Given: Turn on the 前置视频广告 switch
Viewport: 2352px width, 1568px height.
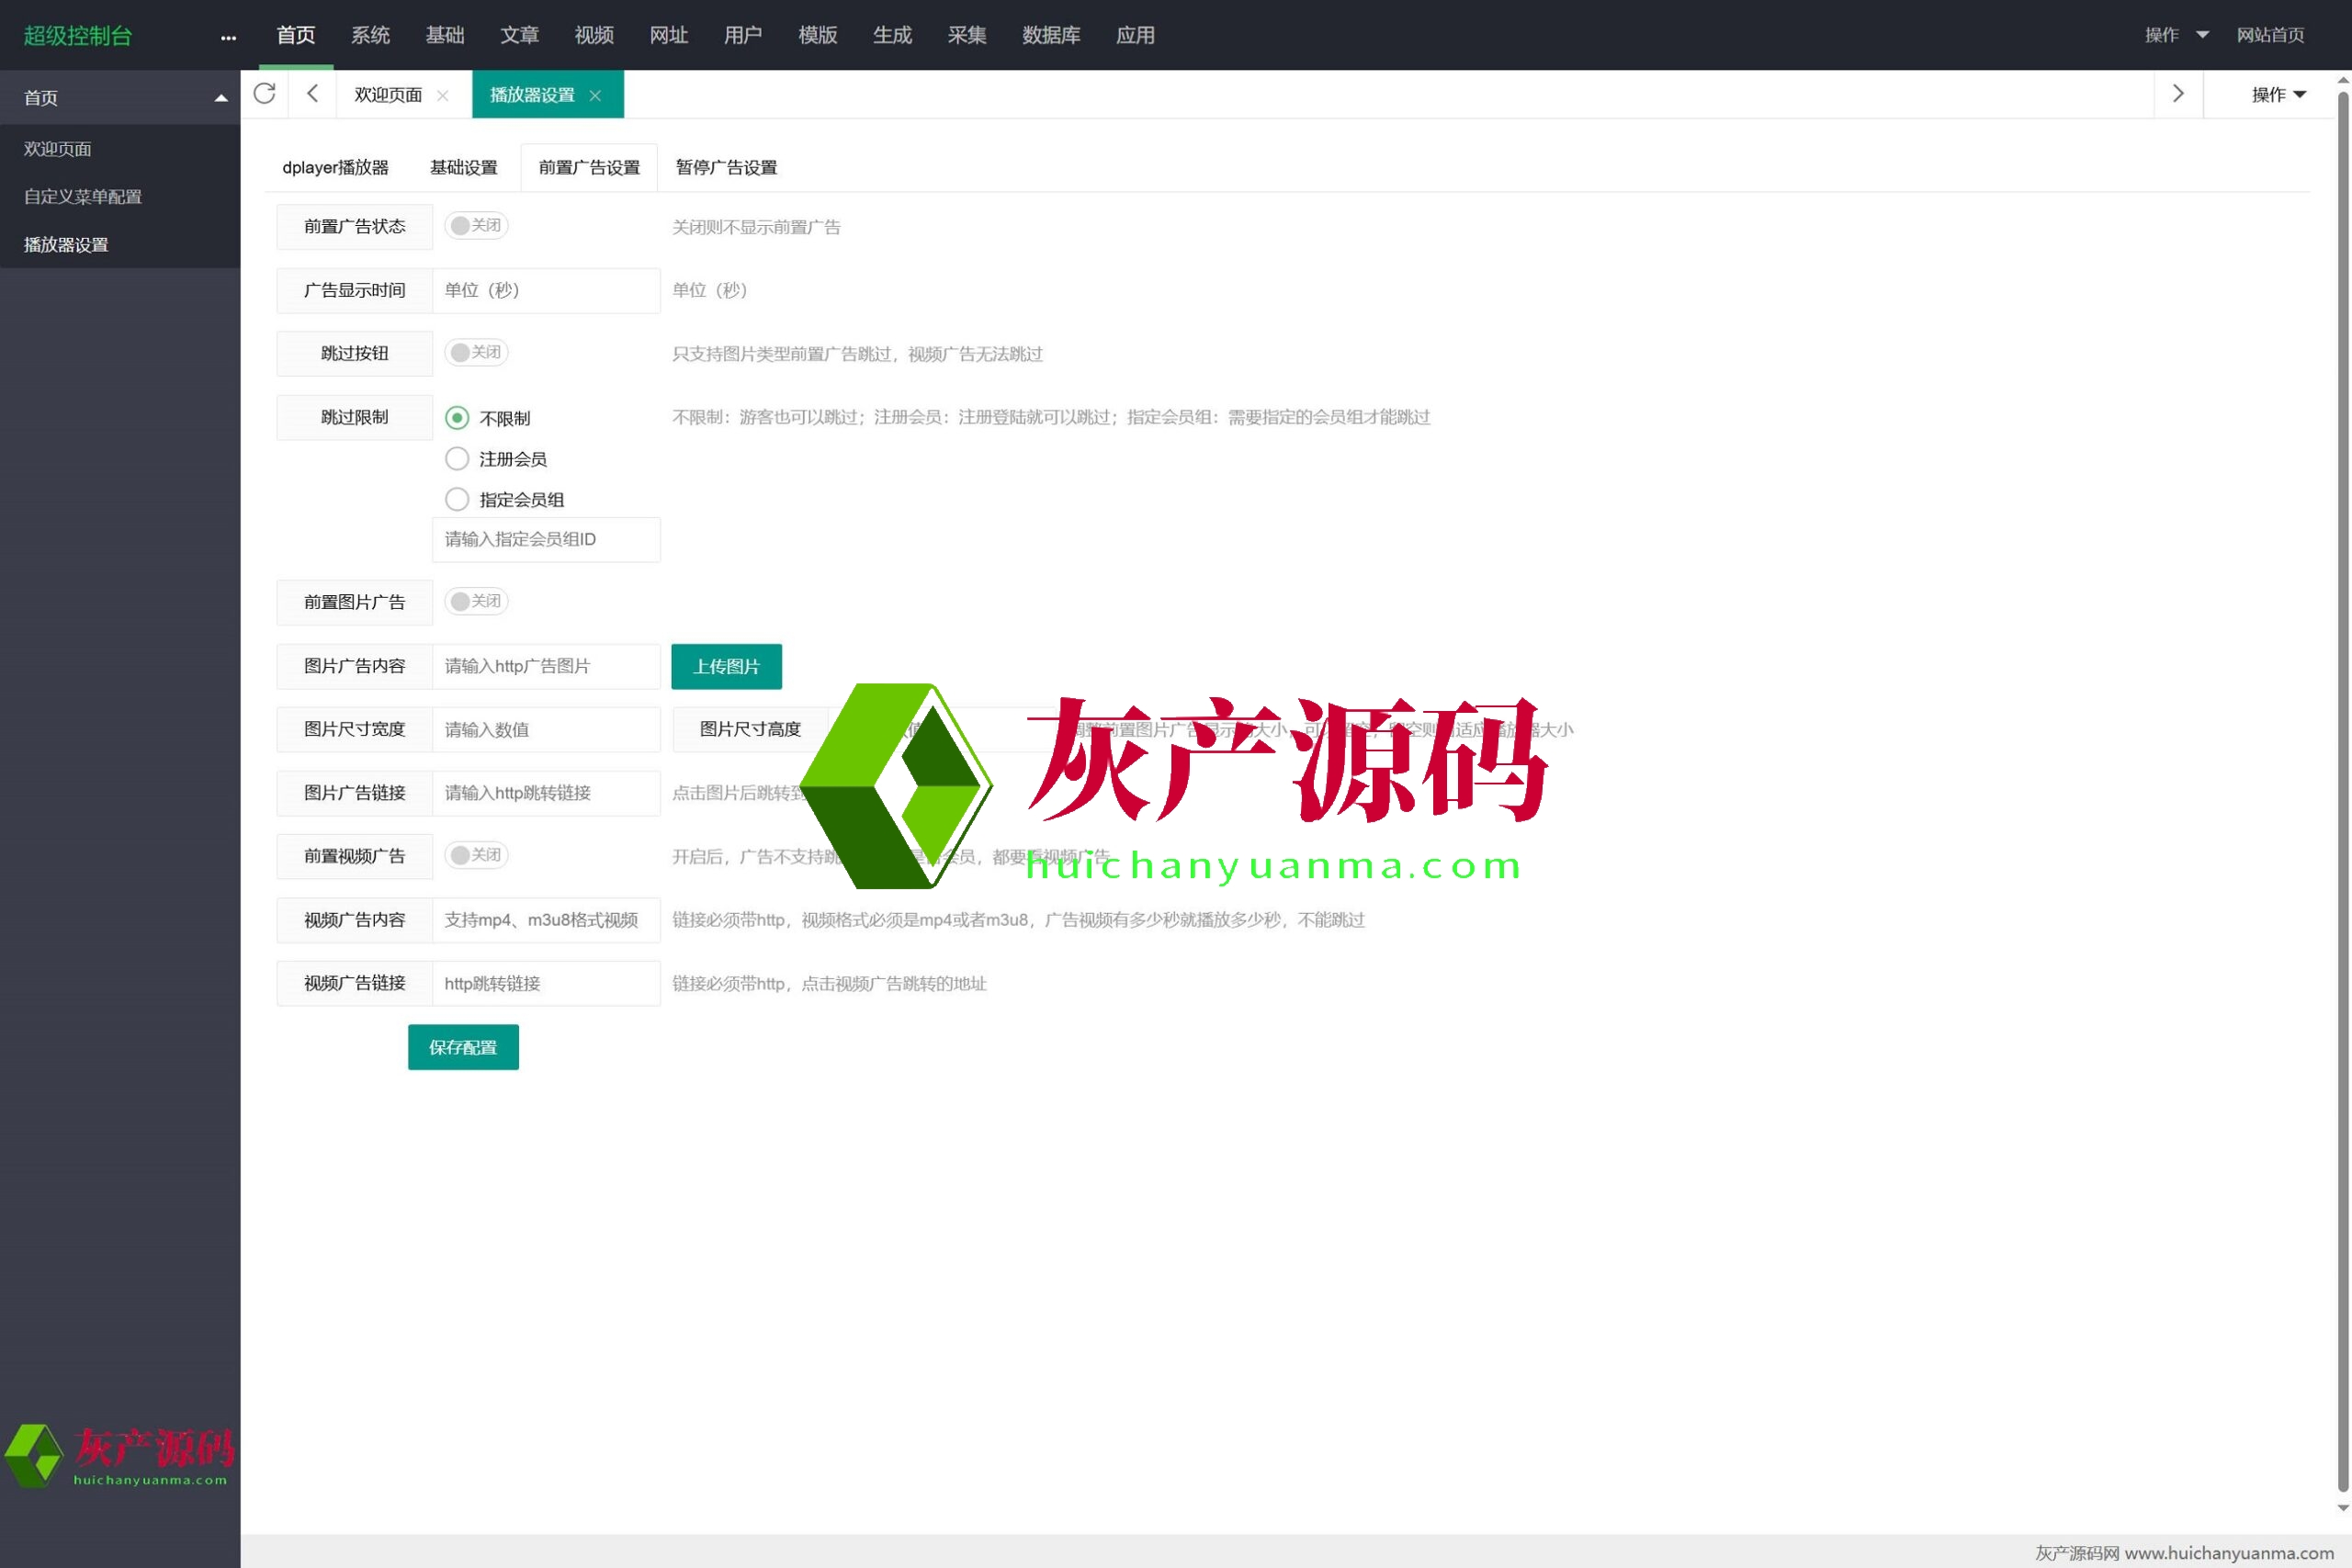Looking at the screenshot, I should point(476,856).
